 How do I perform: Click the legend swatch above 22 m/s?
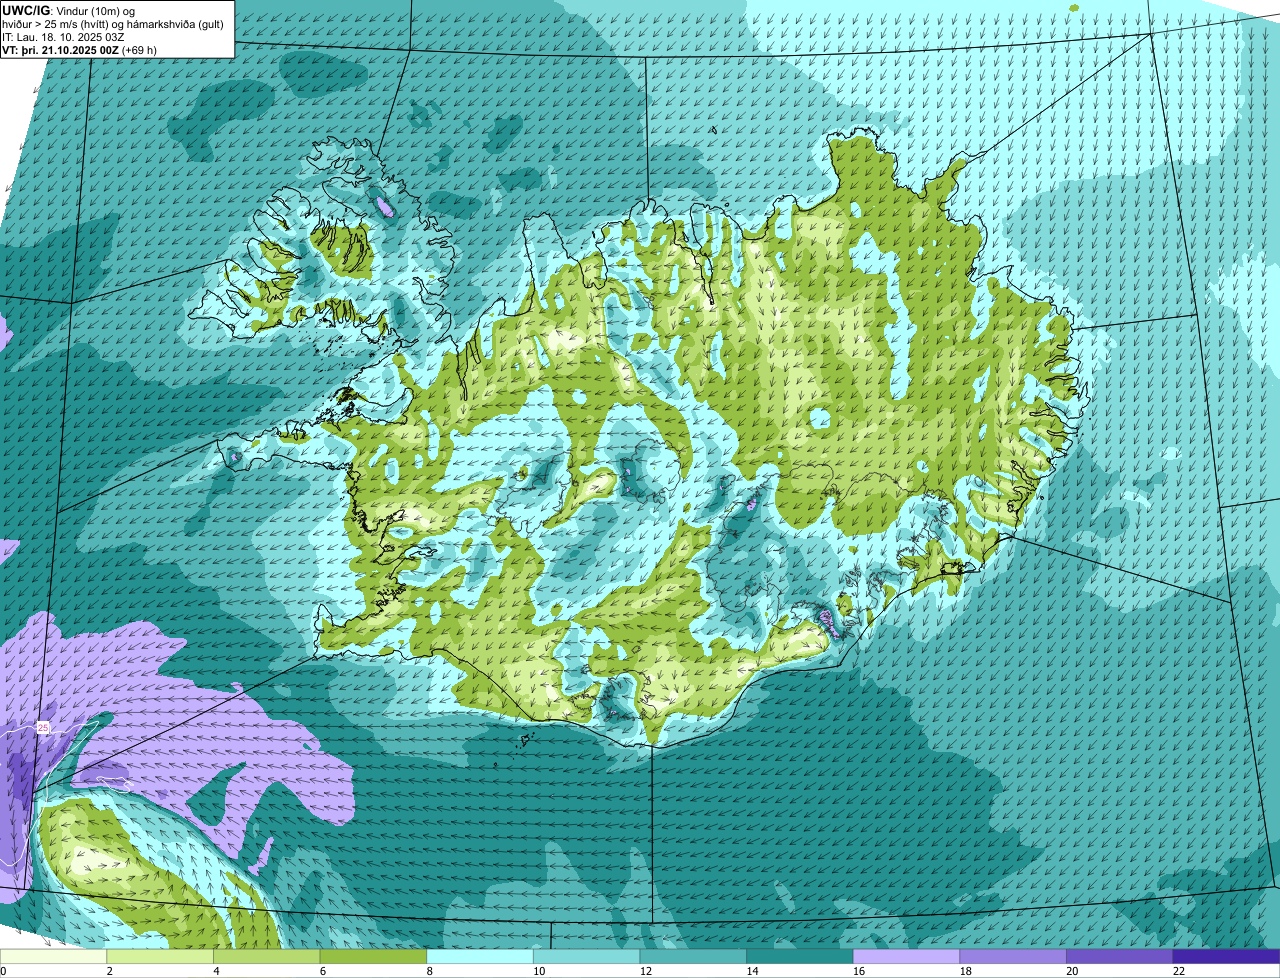point(1226,957)
